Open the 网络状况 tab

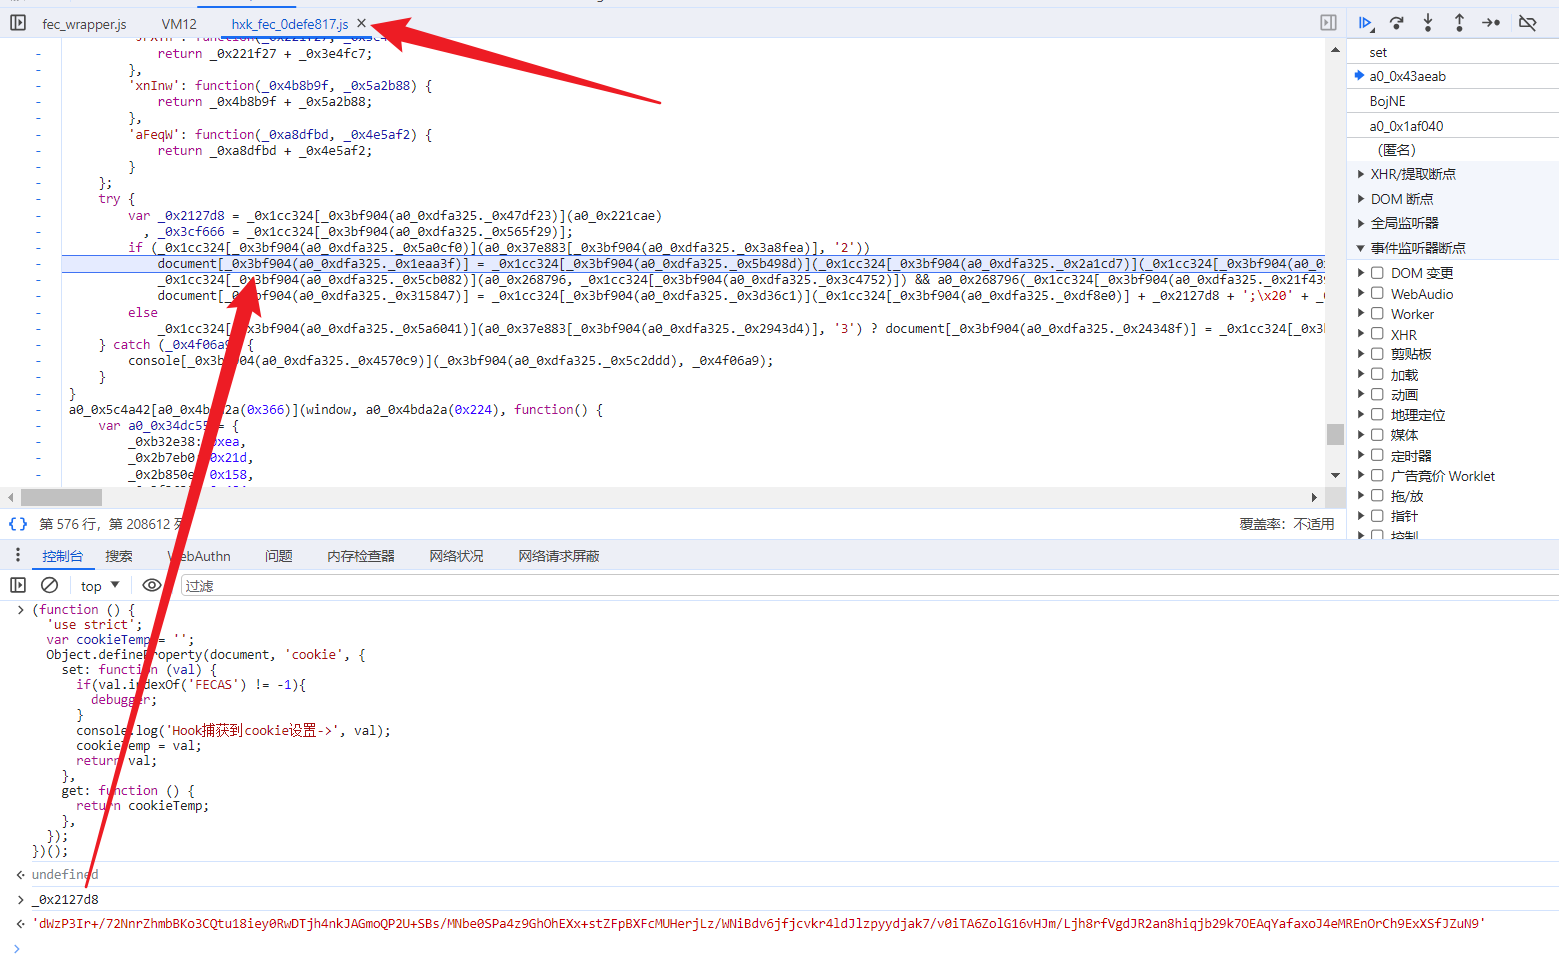click(457, 556)
